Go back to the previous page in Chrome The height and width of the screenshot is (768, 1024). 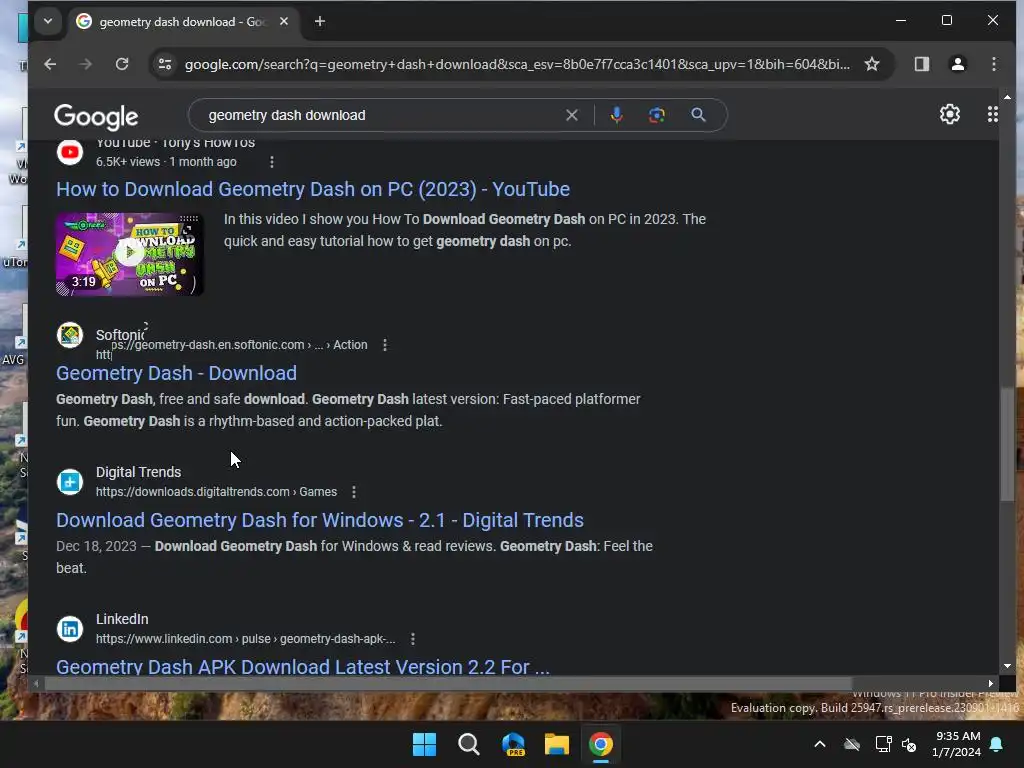[50, 64]
